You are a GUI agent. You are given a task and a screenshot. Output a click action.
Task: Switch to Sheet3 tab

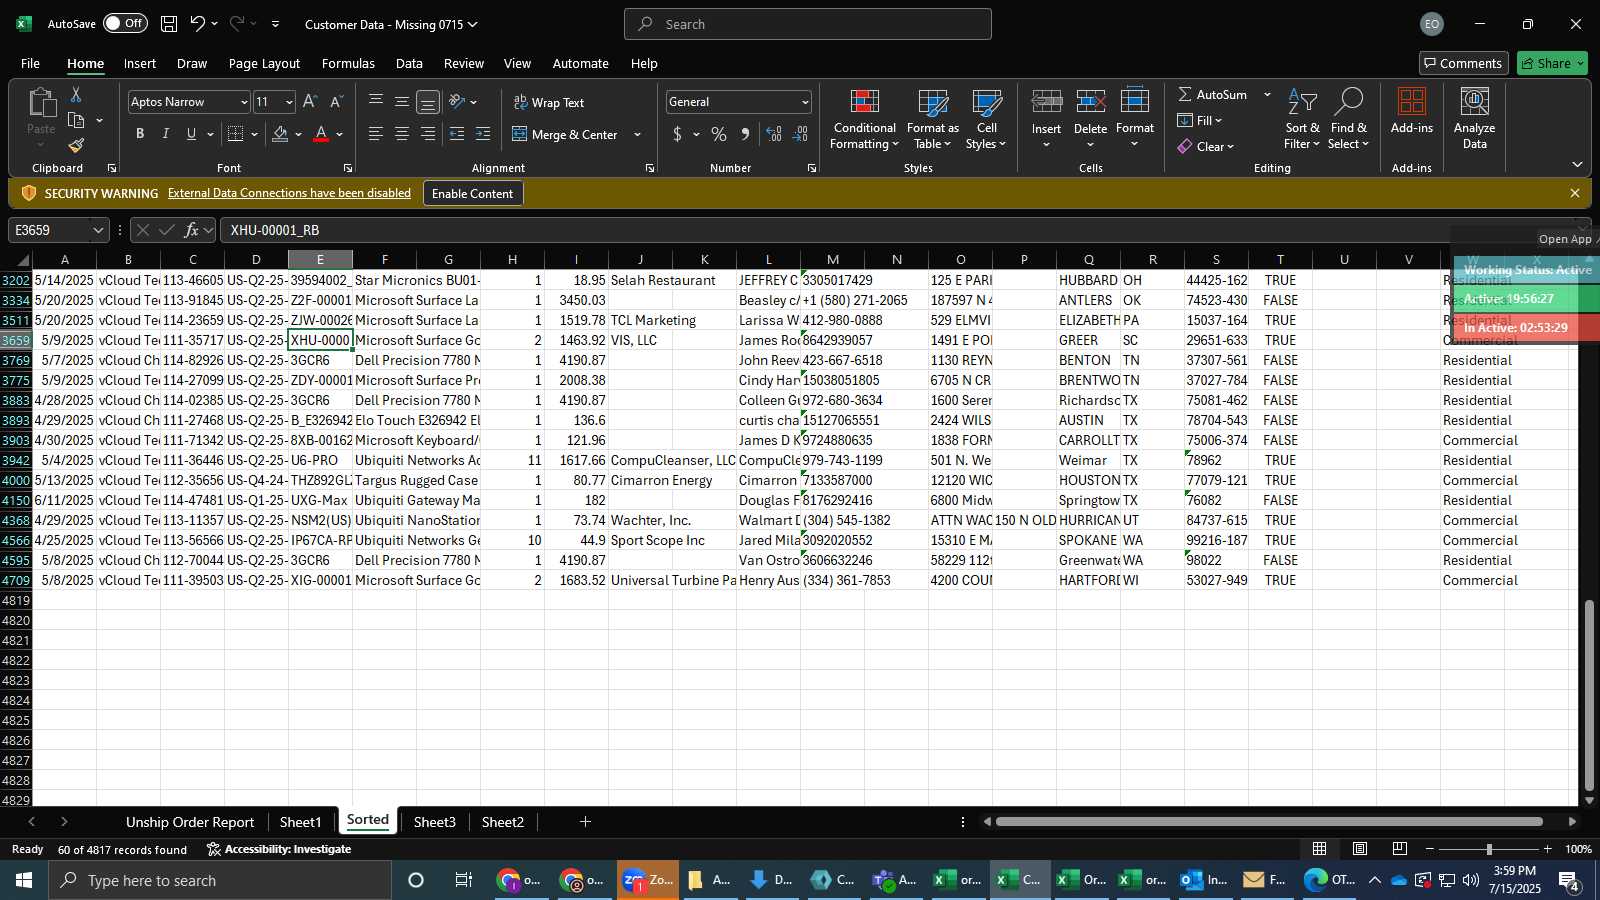pos(435,822)
